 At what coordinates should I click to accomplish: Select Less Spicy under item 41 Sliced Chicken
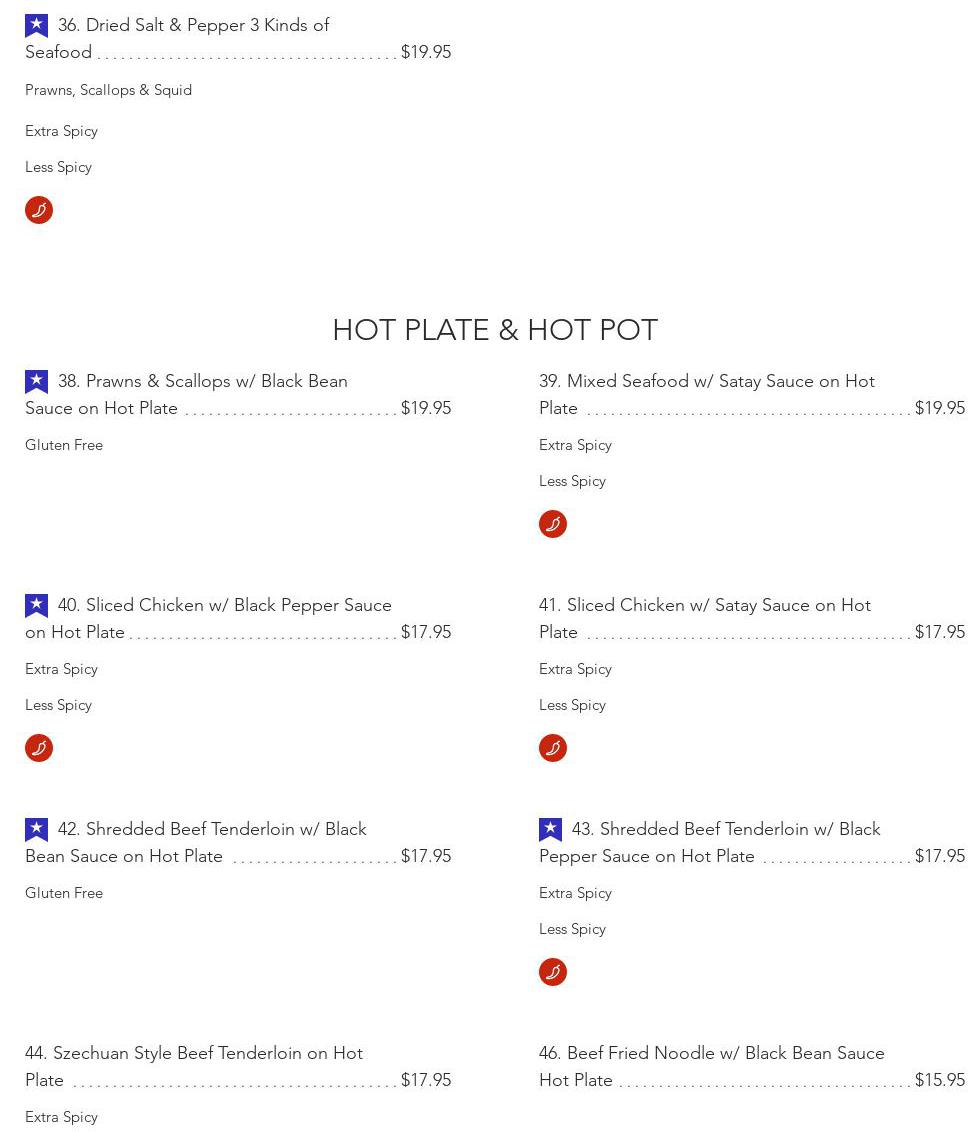572,705
